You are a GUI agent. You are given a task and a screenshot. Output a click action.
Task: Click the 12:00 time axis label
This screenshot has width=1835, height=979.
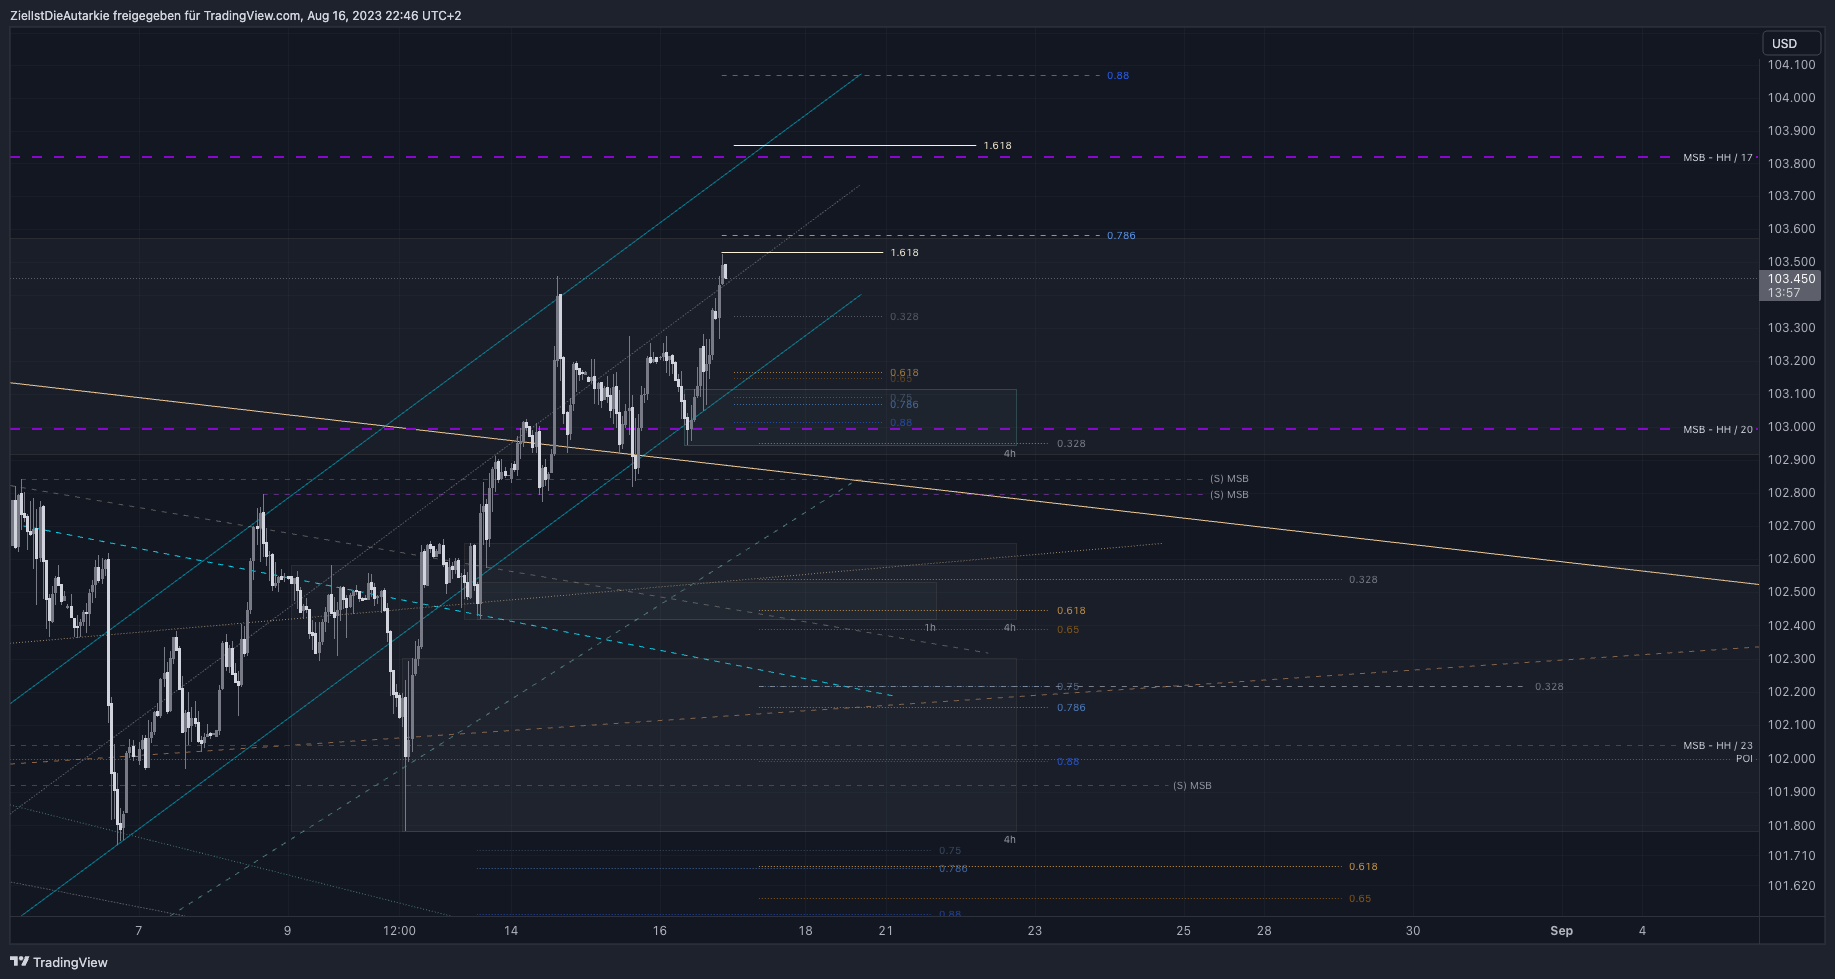click(x=399, y=931)
